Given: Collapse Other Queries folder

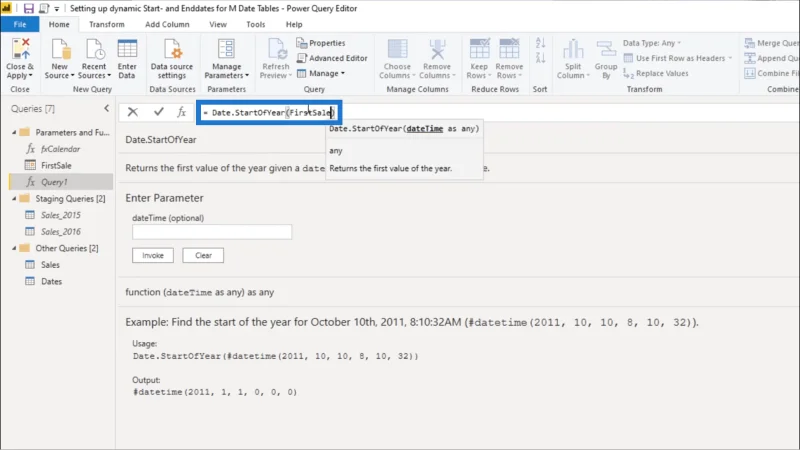Looking at the screenshot, I should click(14, 248).
